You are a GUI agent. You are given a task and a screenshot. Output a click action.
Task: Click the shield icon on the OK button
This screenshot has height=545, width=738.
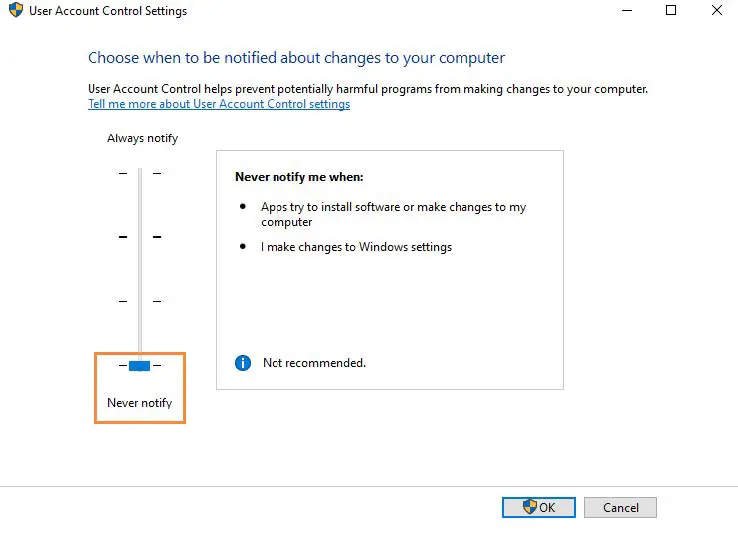tap(531, 507)
